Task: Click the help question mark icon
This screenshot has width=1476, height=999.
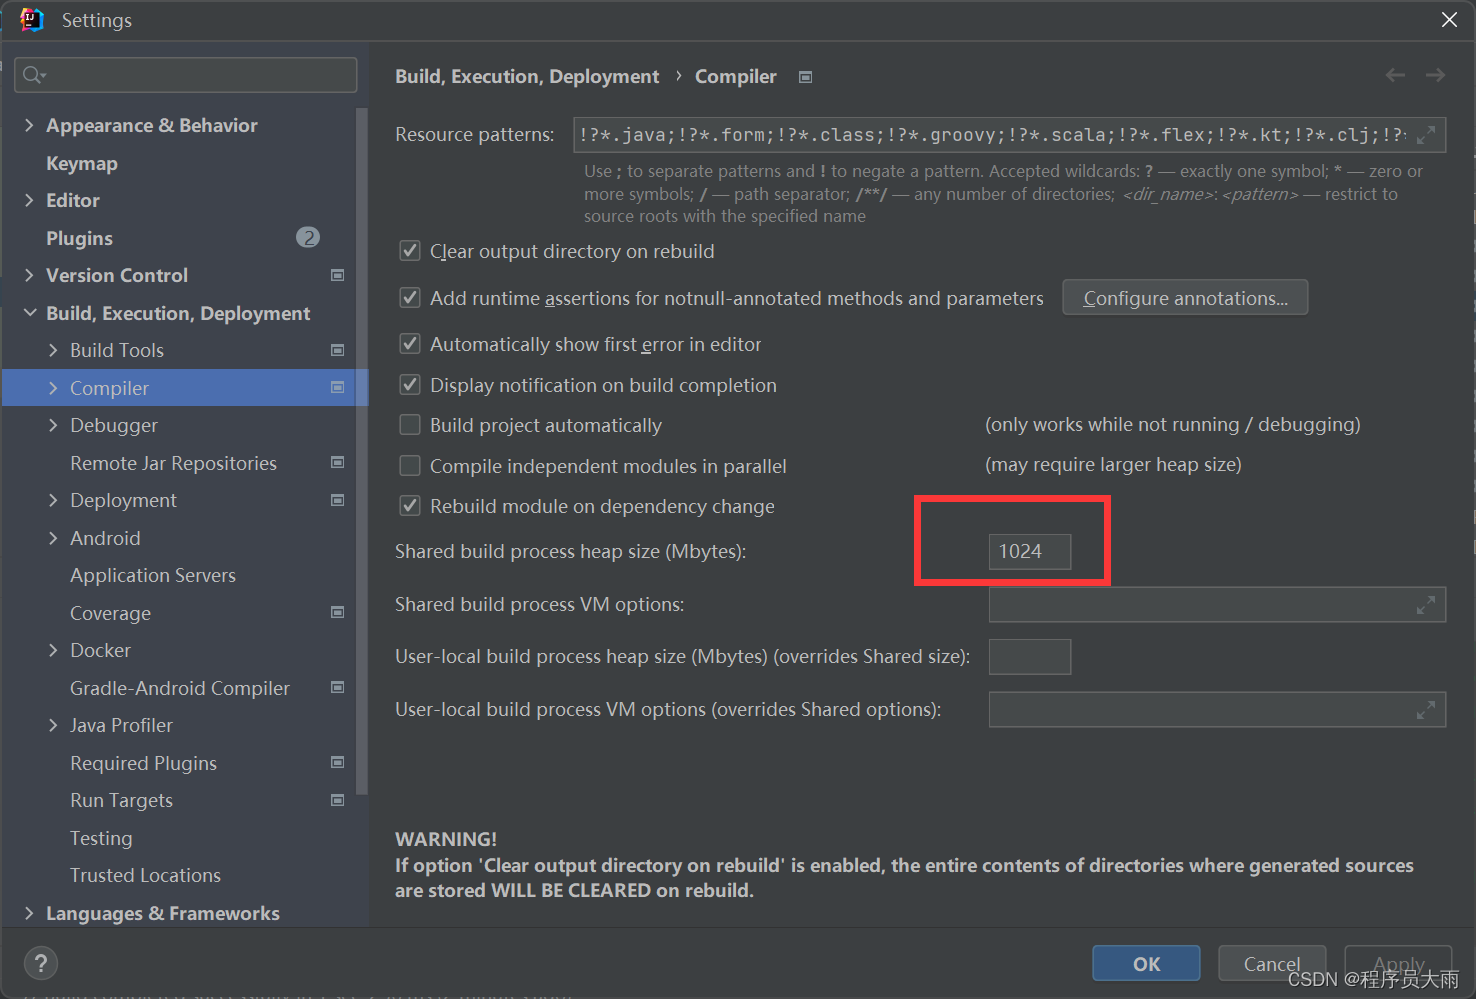Action: point(40,963)
